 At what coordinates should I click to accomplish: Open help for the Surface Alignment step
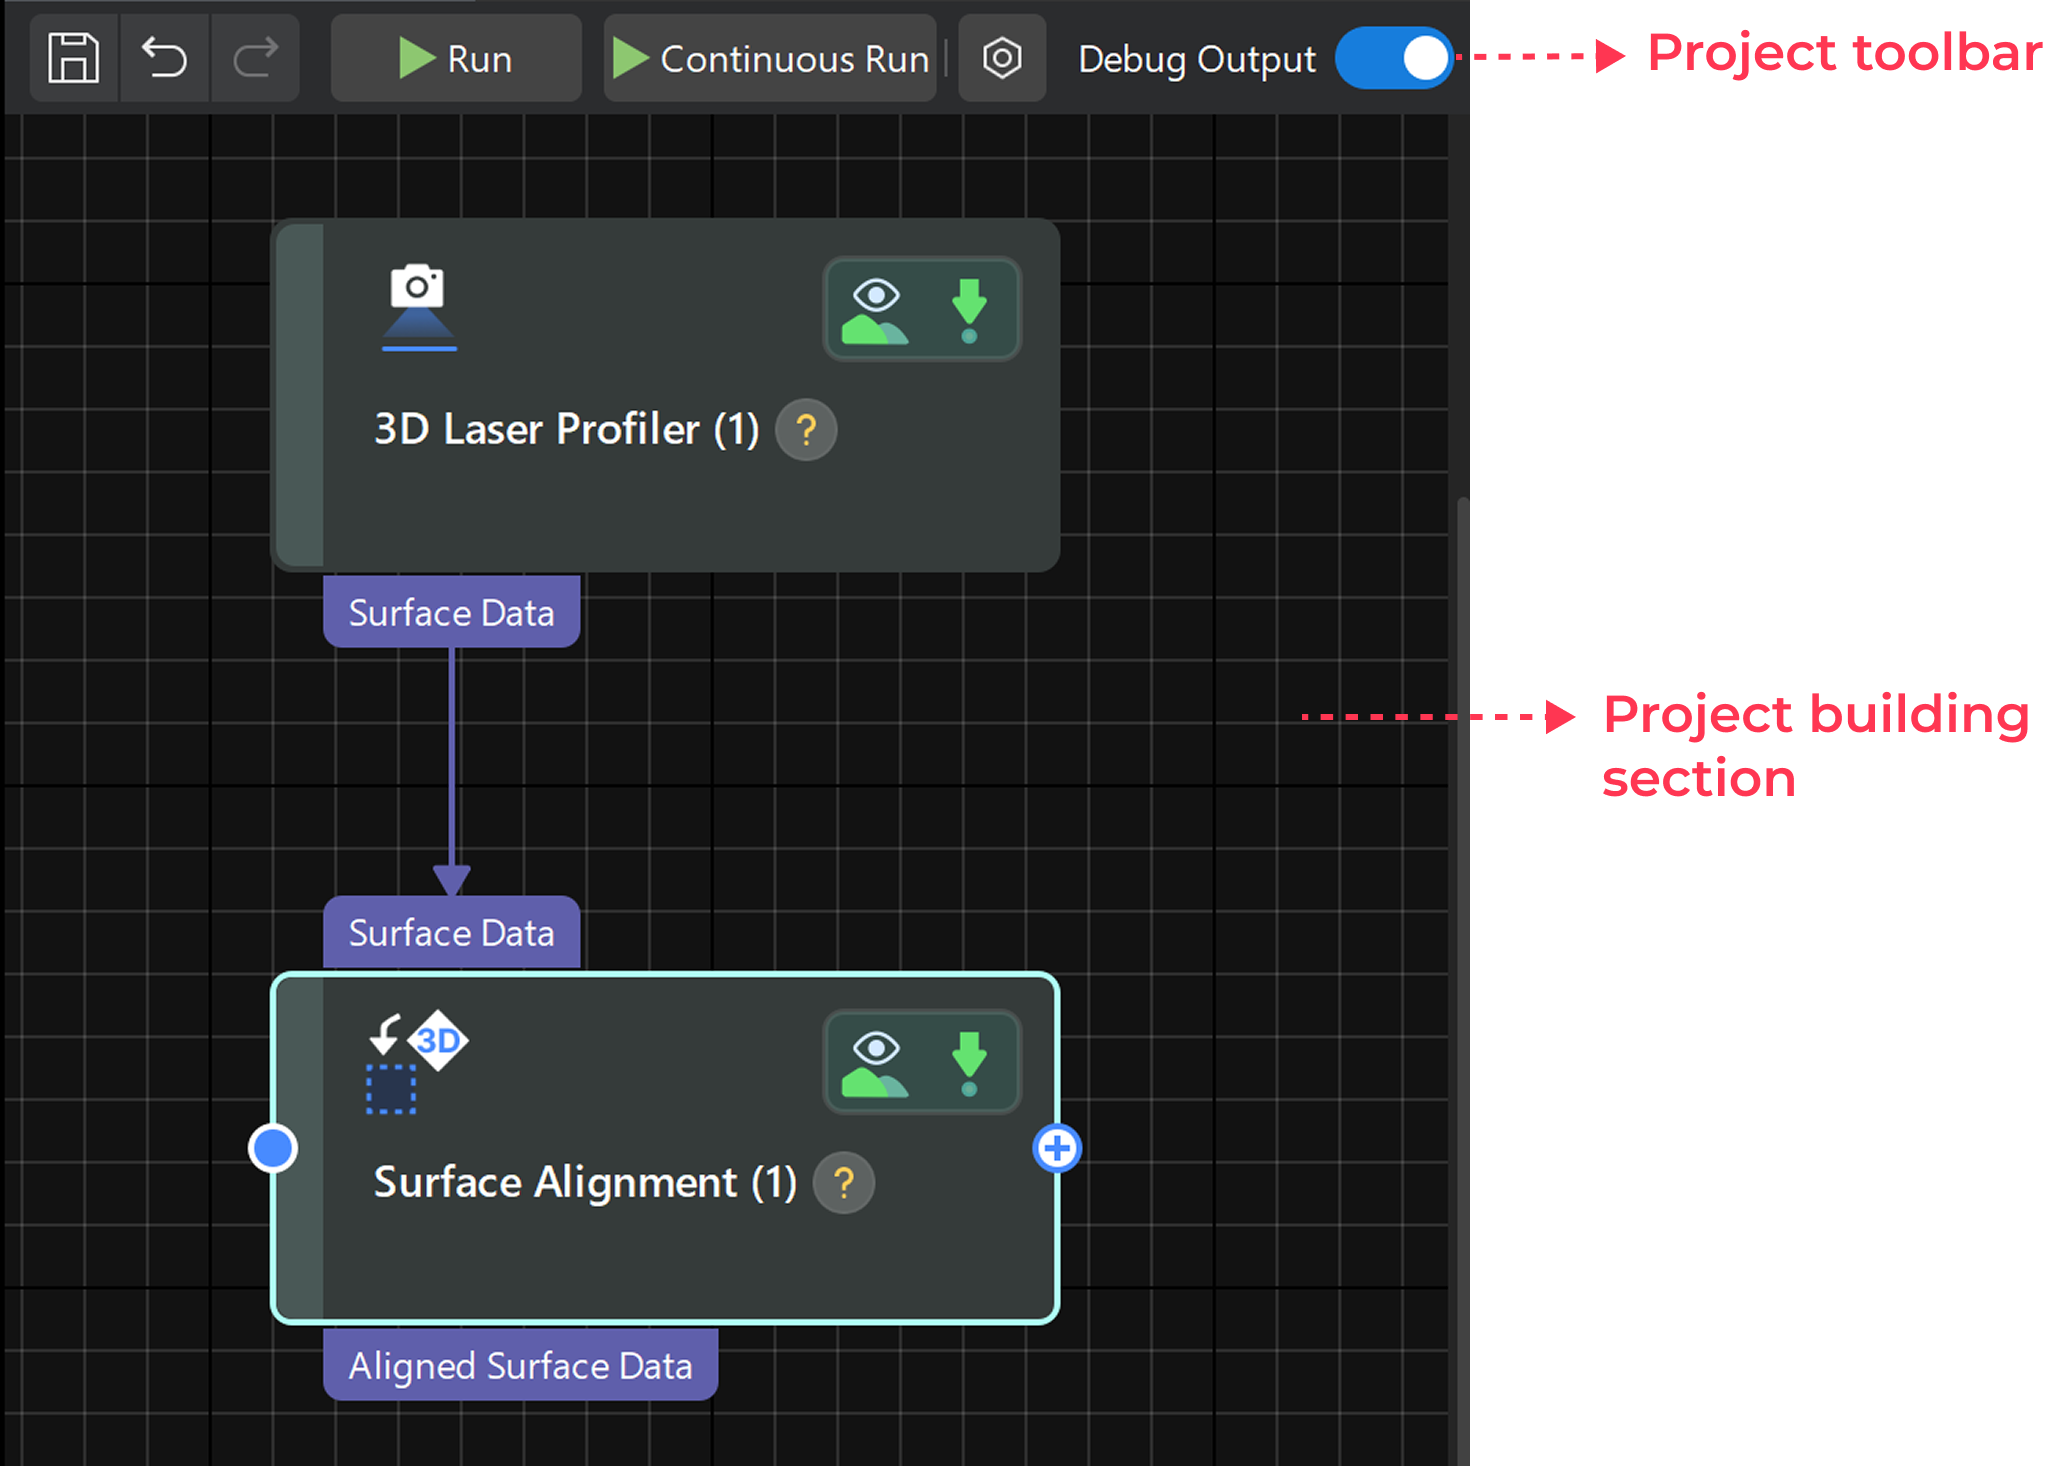point(843,1183)
